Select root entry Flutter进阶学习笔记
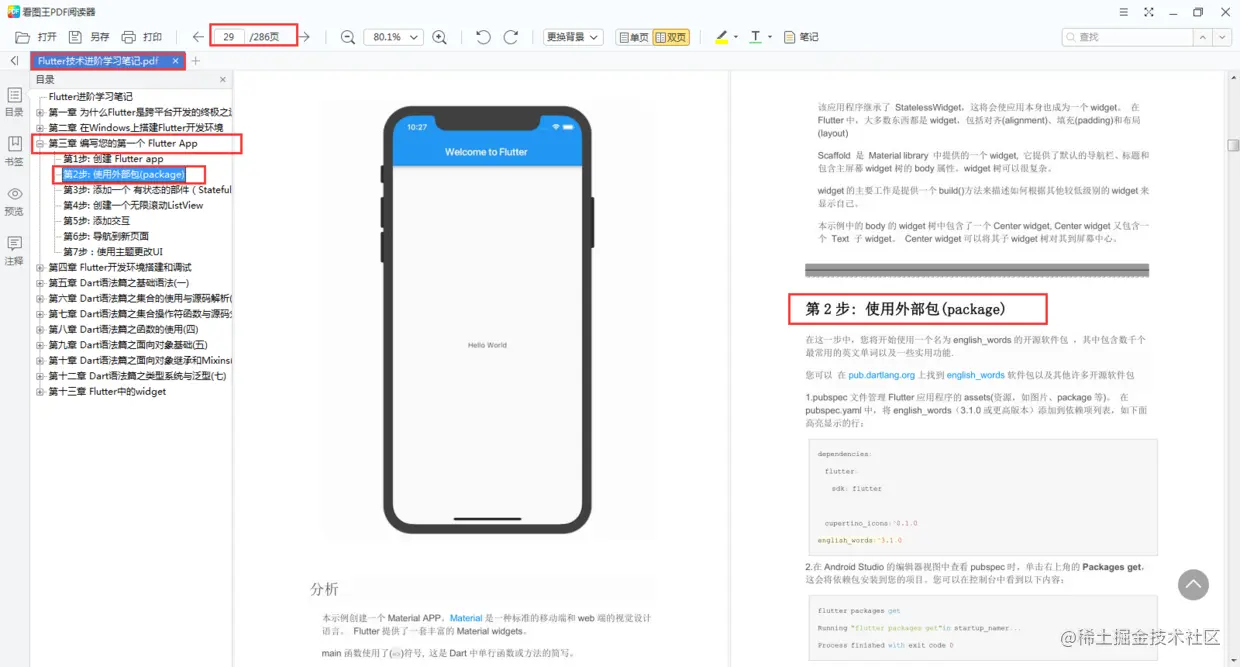The image size is (1240, 667). [90, 97]
